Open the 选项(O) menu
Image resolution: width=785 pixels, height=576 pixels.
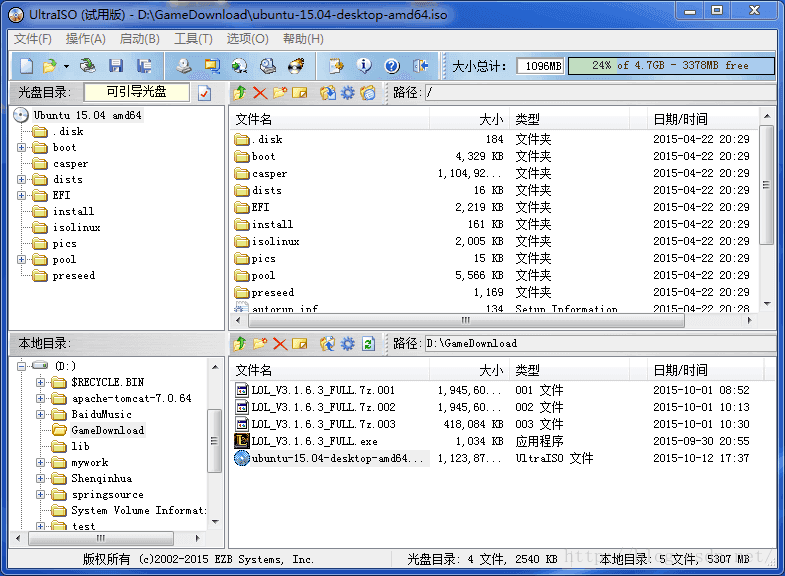(x=247, y=39)
